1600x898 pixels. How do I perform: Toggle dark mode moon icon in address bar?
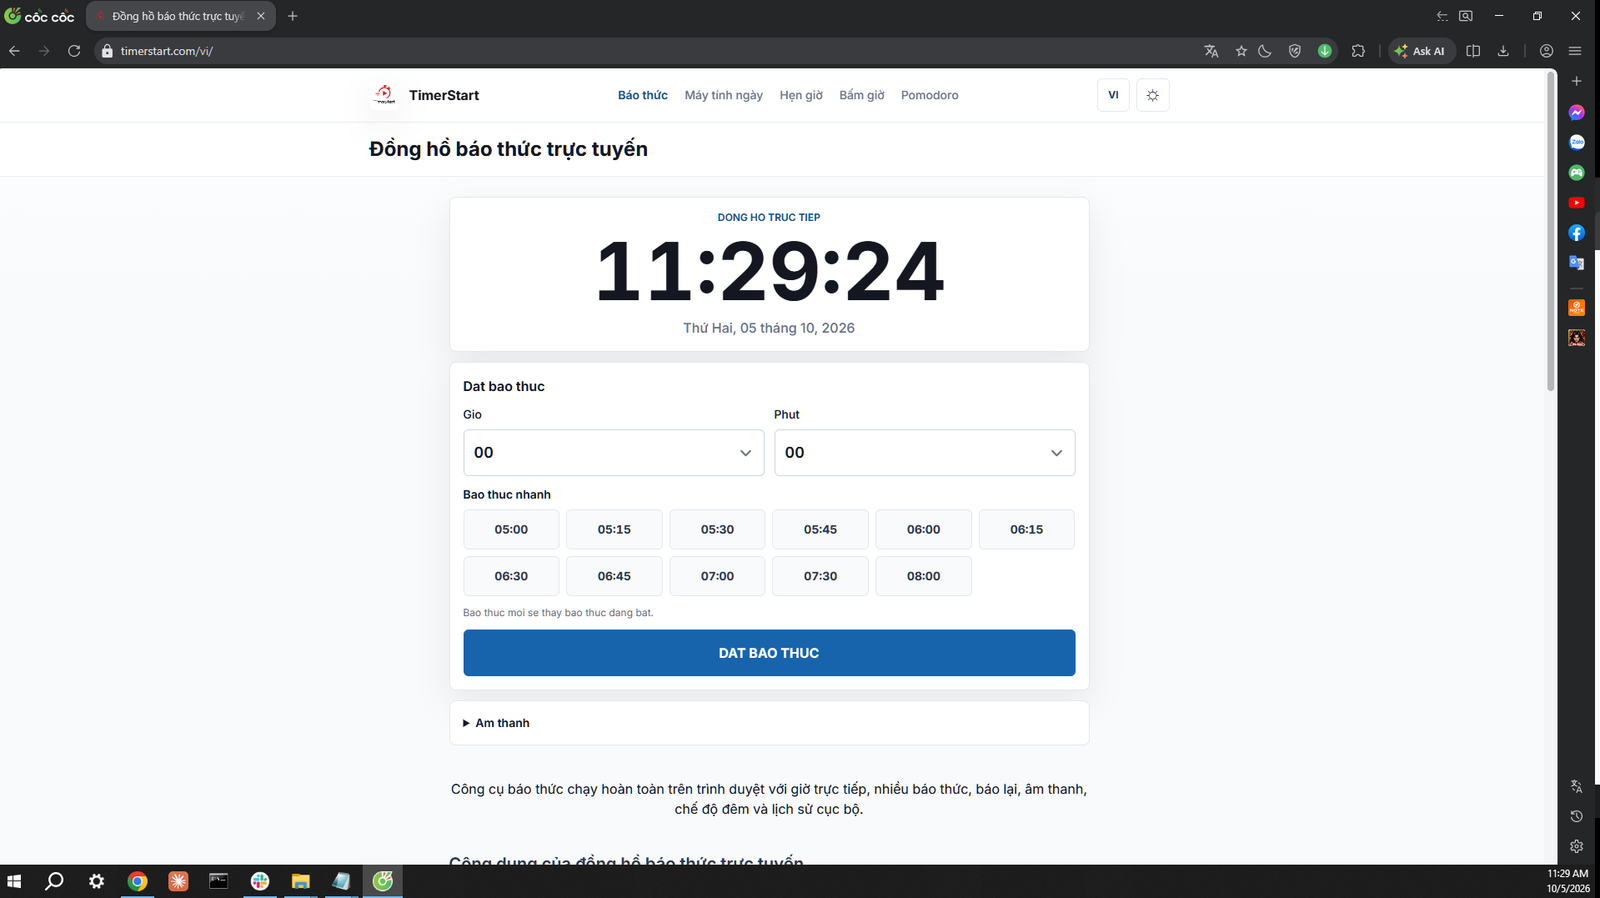coord(1265,51)
